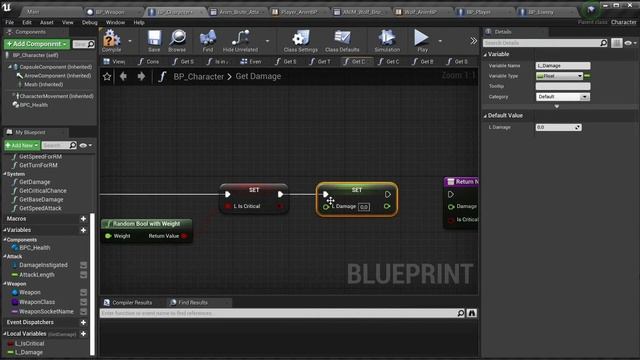Image resolution: width=640 pixels, height=360 pixels.
Task: Select GetCriticalChance function
Action: 42,191
